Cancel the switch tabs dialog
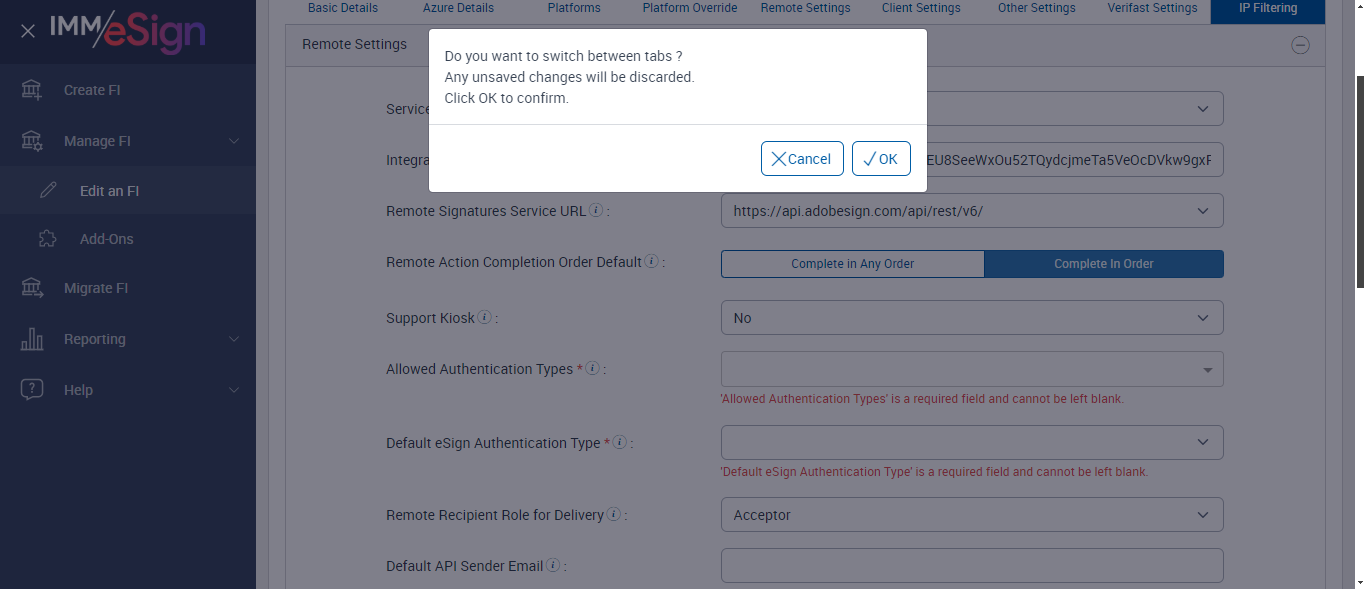The height and width of the screenshot is (589, 1366). (x=802, y=159)
